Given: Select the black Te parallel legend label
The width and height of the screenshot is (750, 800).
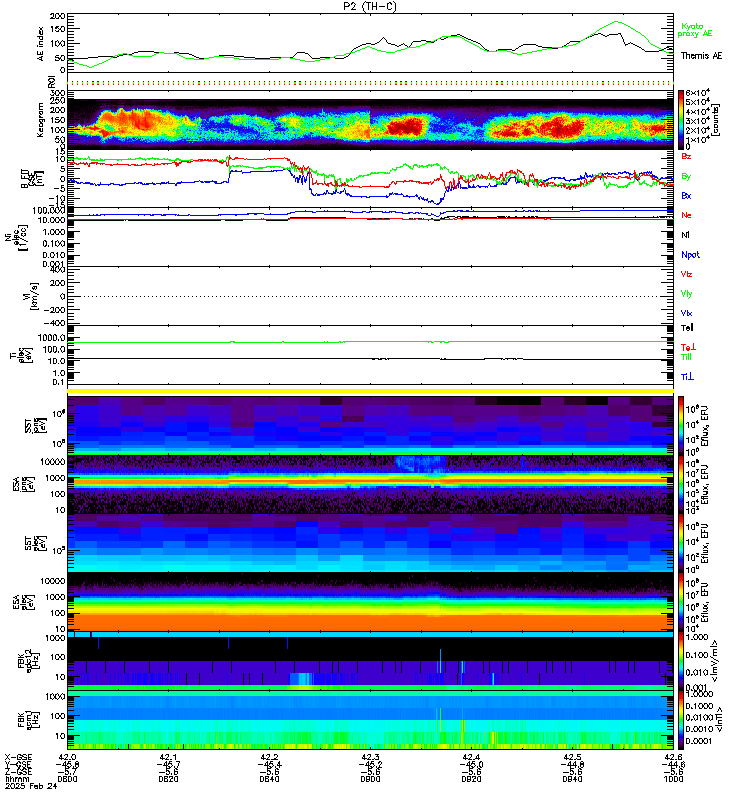Looking at the screenshot, I should [x=687, y=328].
